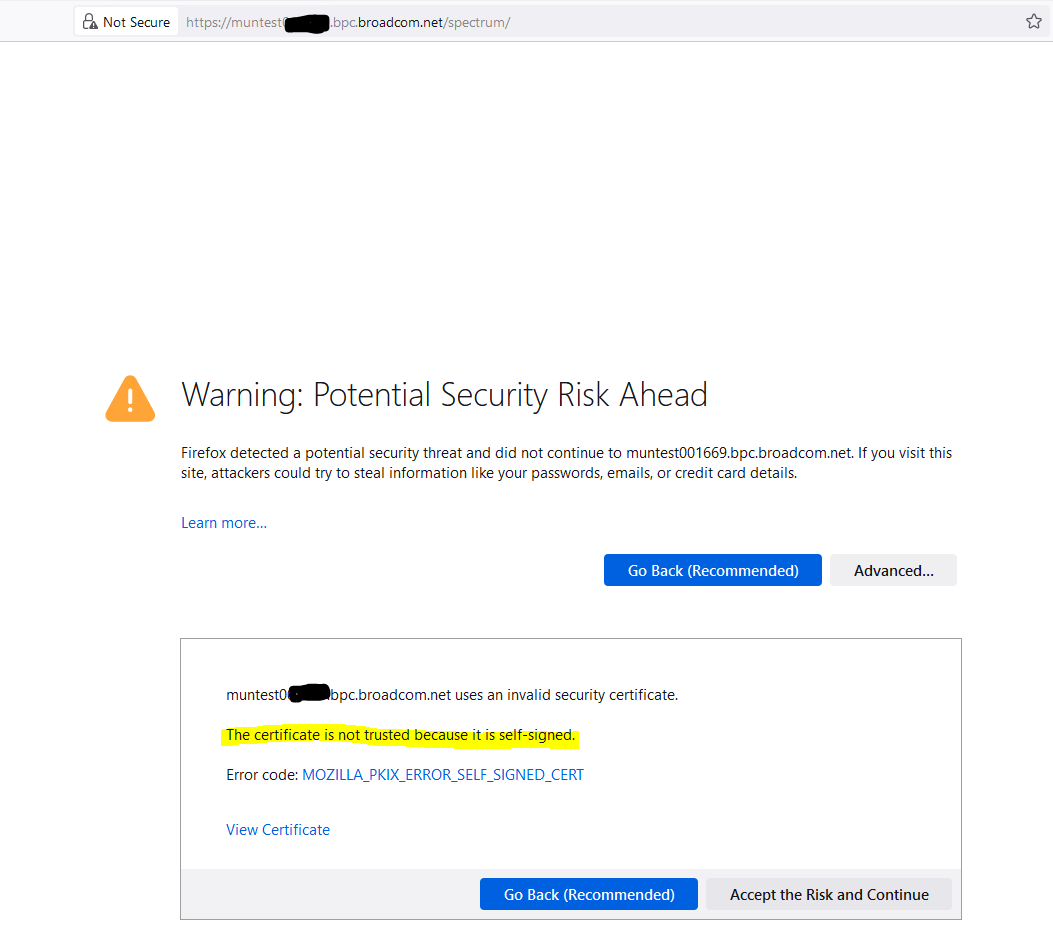Click the Firefox detected threat description paragraph
1053x942 pixels.
point(566,463)
